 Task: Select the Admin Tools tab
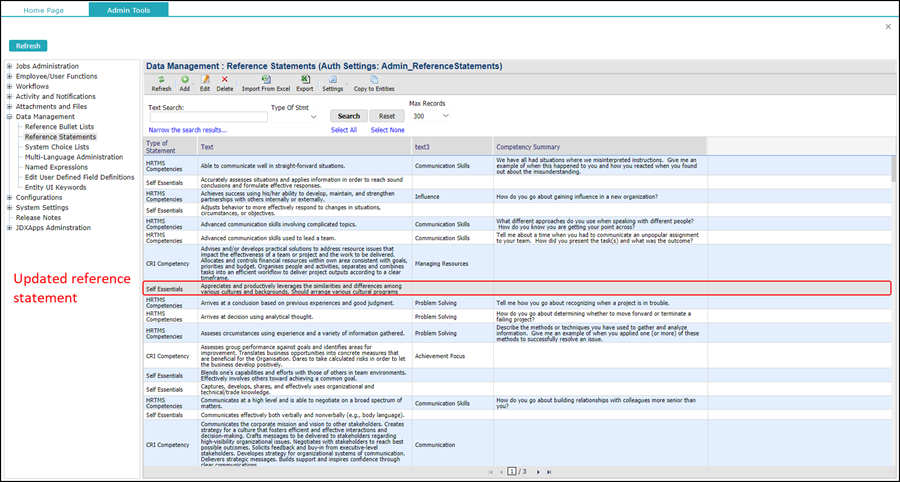click(128, 9)
